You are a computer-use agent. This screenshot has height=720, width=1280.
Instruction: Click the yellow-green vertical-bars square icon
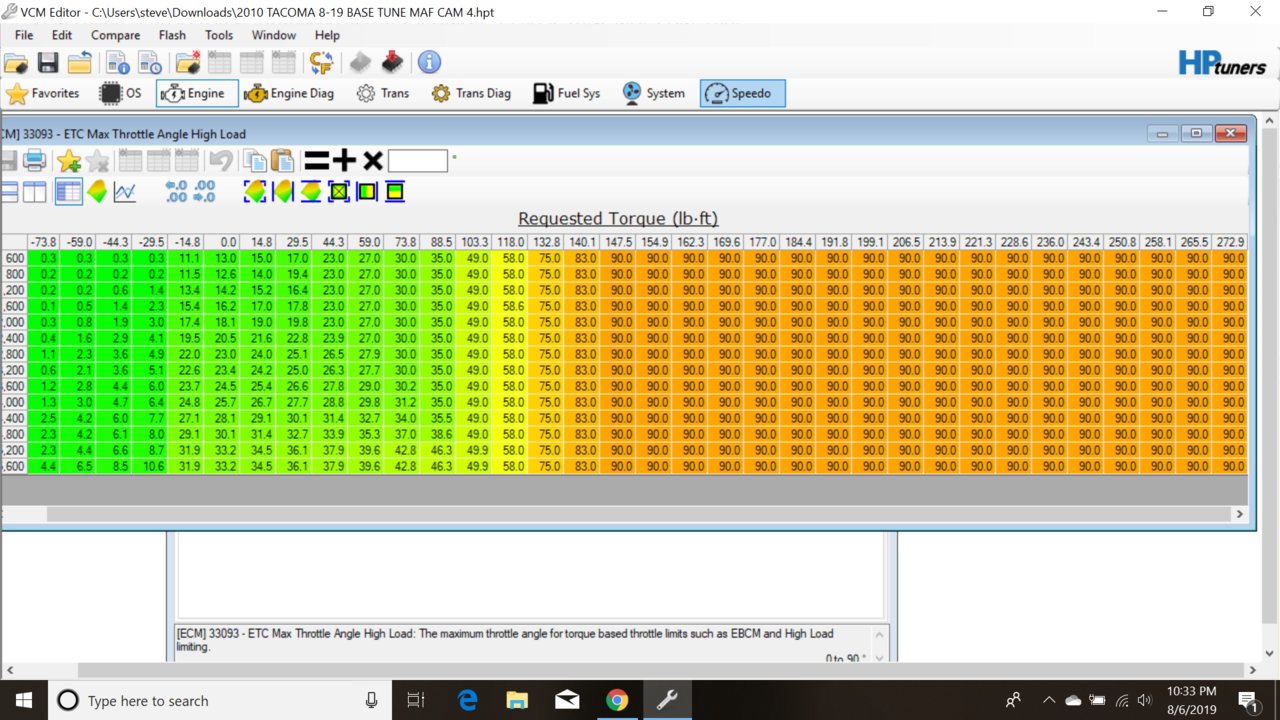(x=367, y=191)
